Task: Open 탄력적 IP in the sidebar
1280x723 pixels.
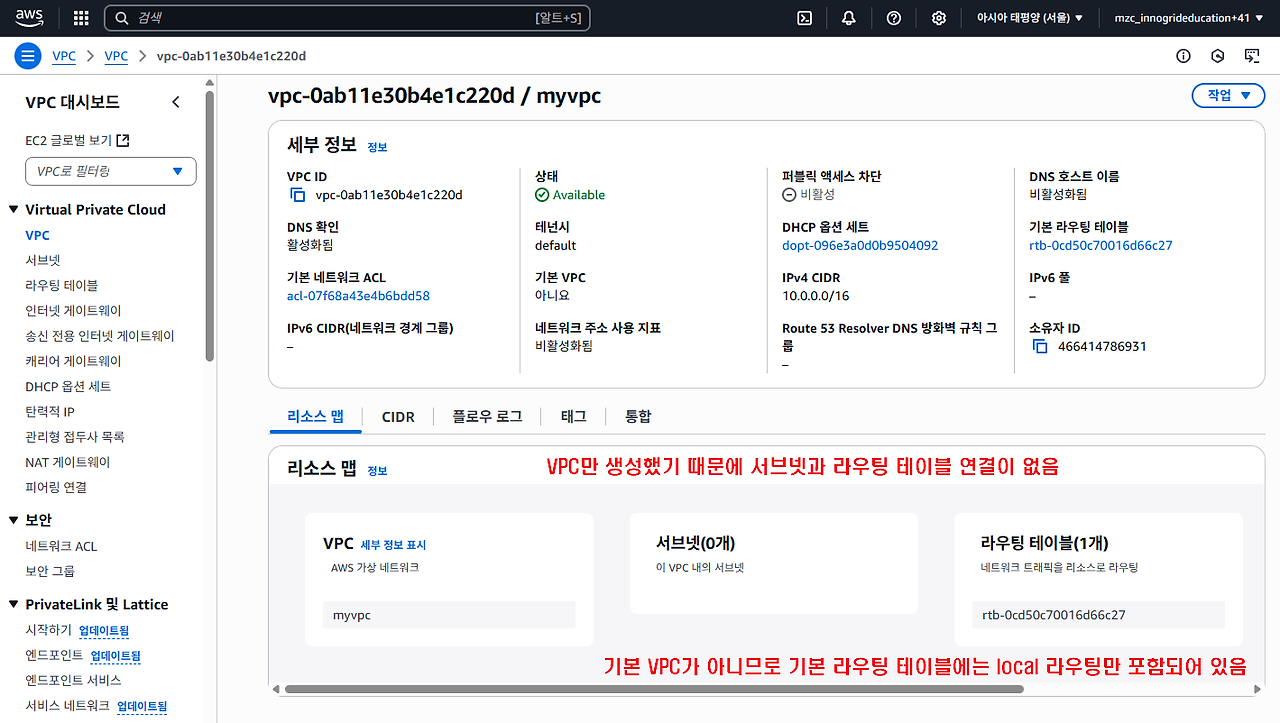Action: pyautogui.click(x=50, y=412)
